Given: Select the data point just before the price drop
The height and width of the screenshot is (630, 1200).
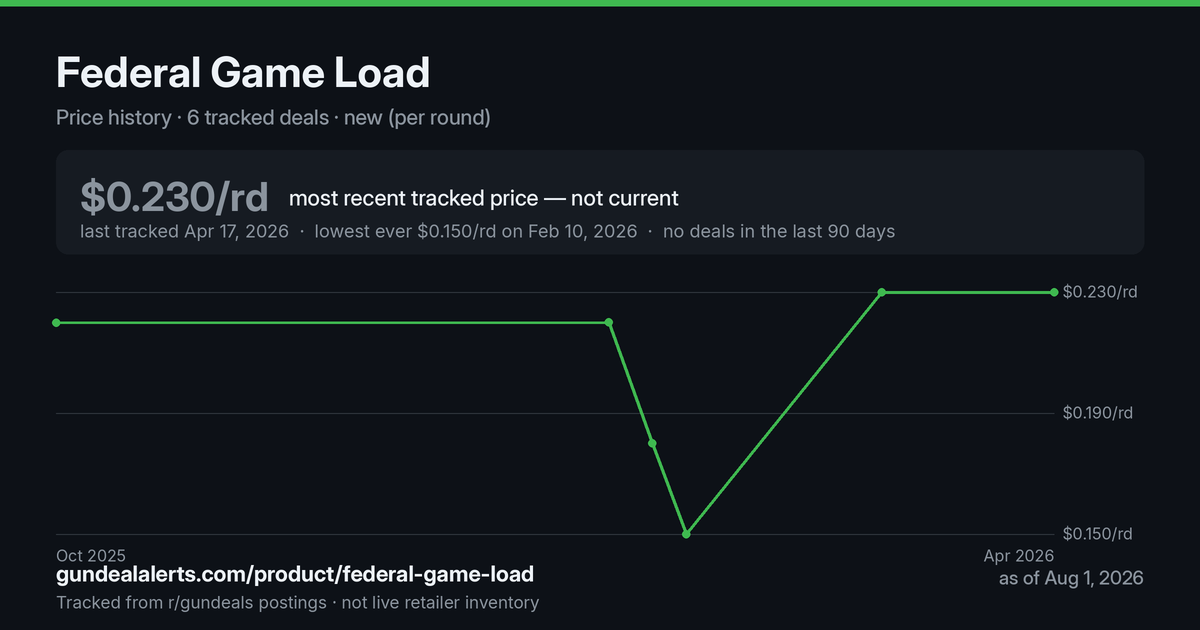Looking at the screenshot, I should coord(609,322).
